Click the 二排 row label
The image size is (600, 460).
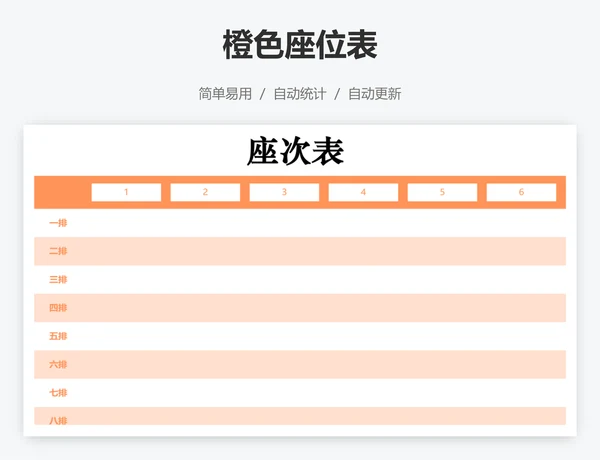point(58,251)
